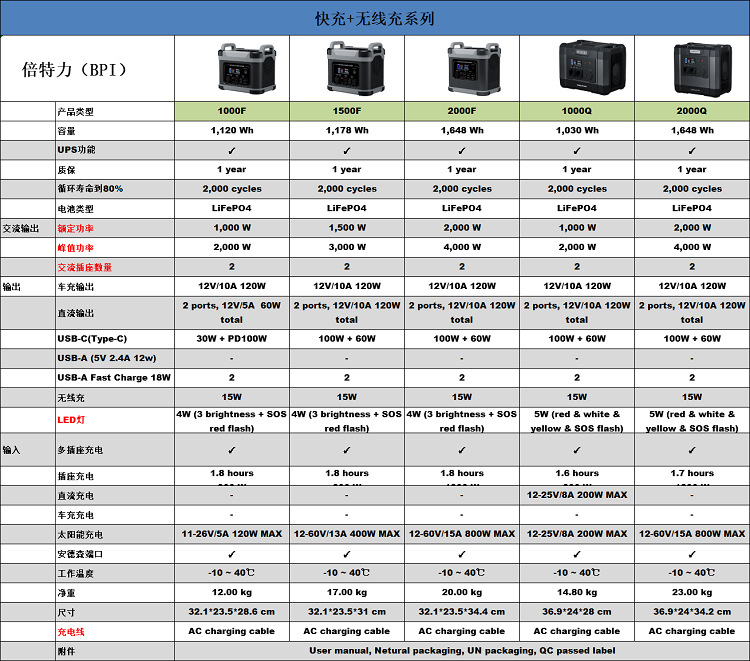Click the USB-A (5V 2.4A 12w) label

click(107, 358)
